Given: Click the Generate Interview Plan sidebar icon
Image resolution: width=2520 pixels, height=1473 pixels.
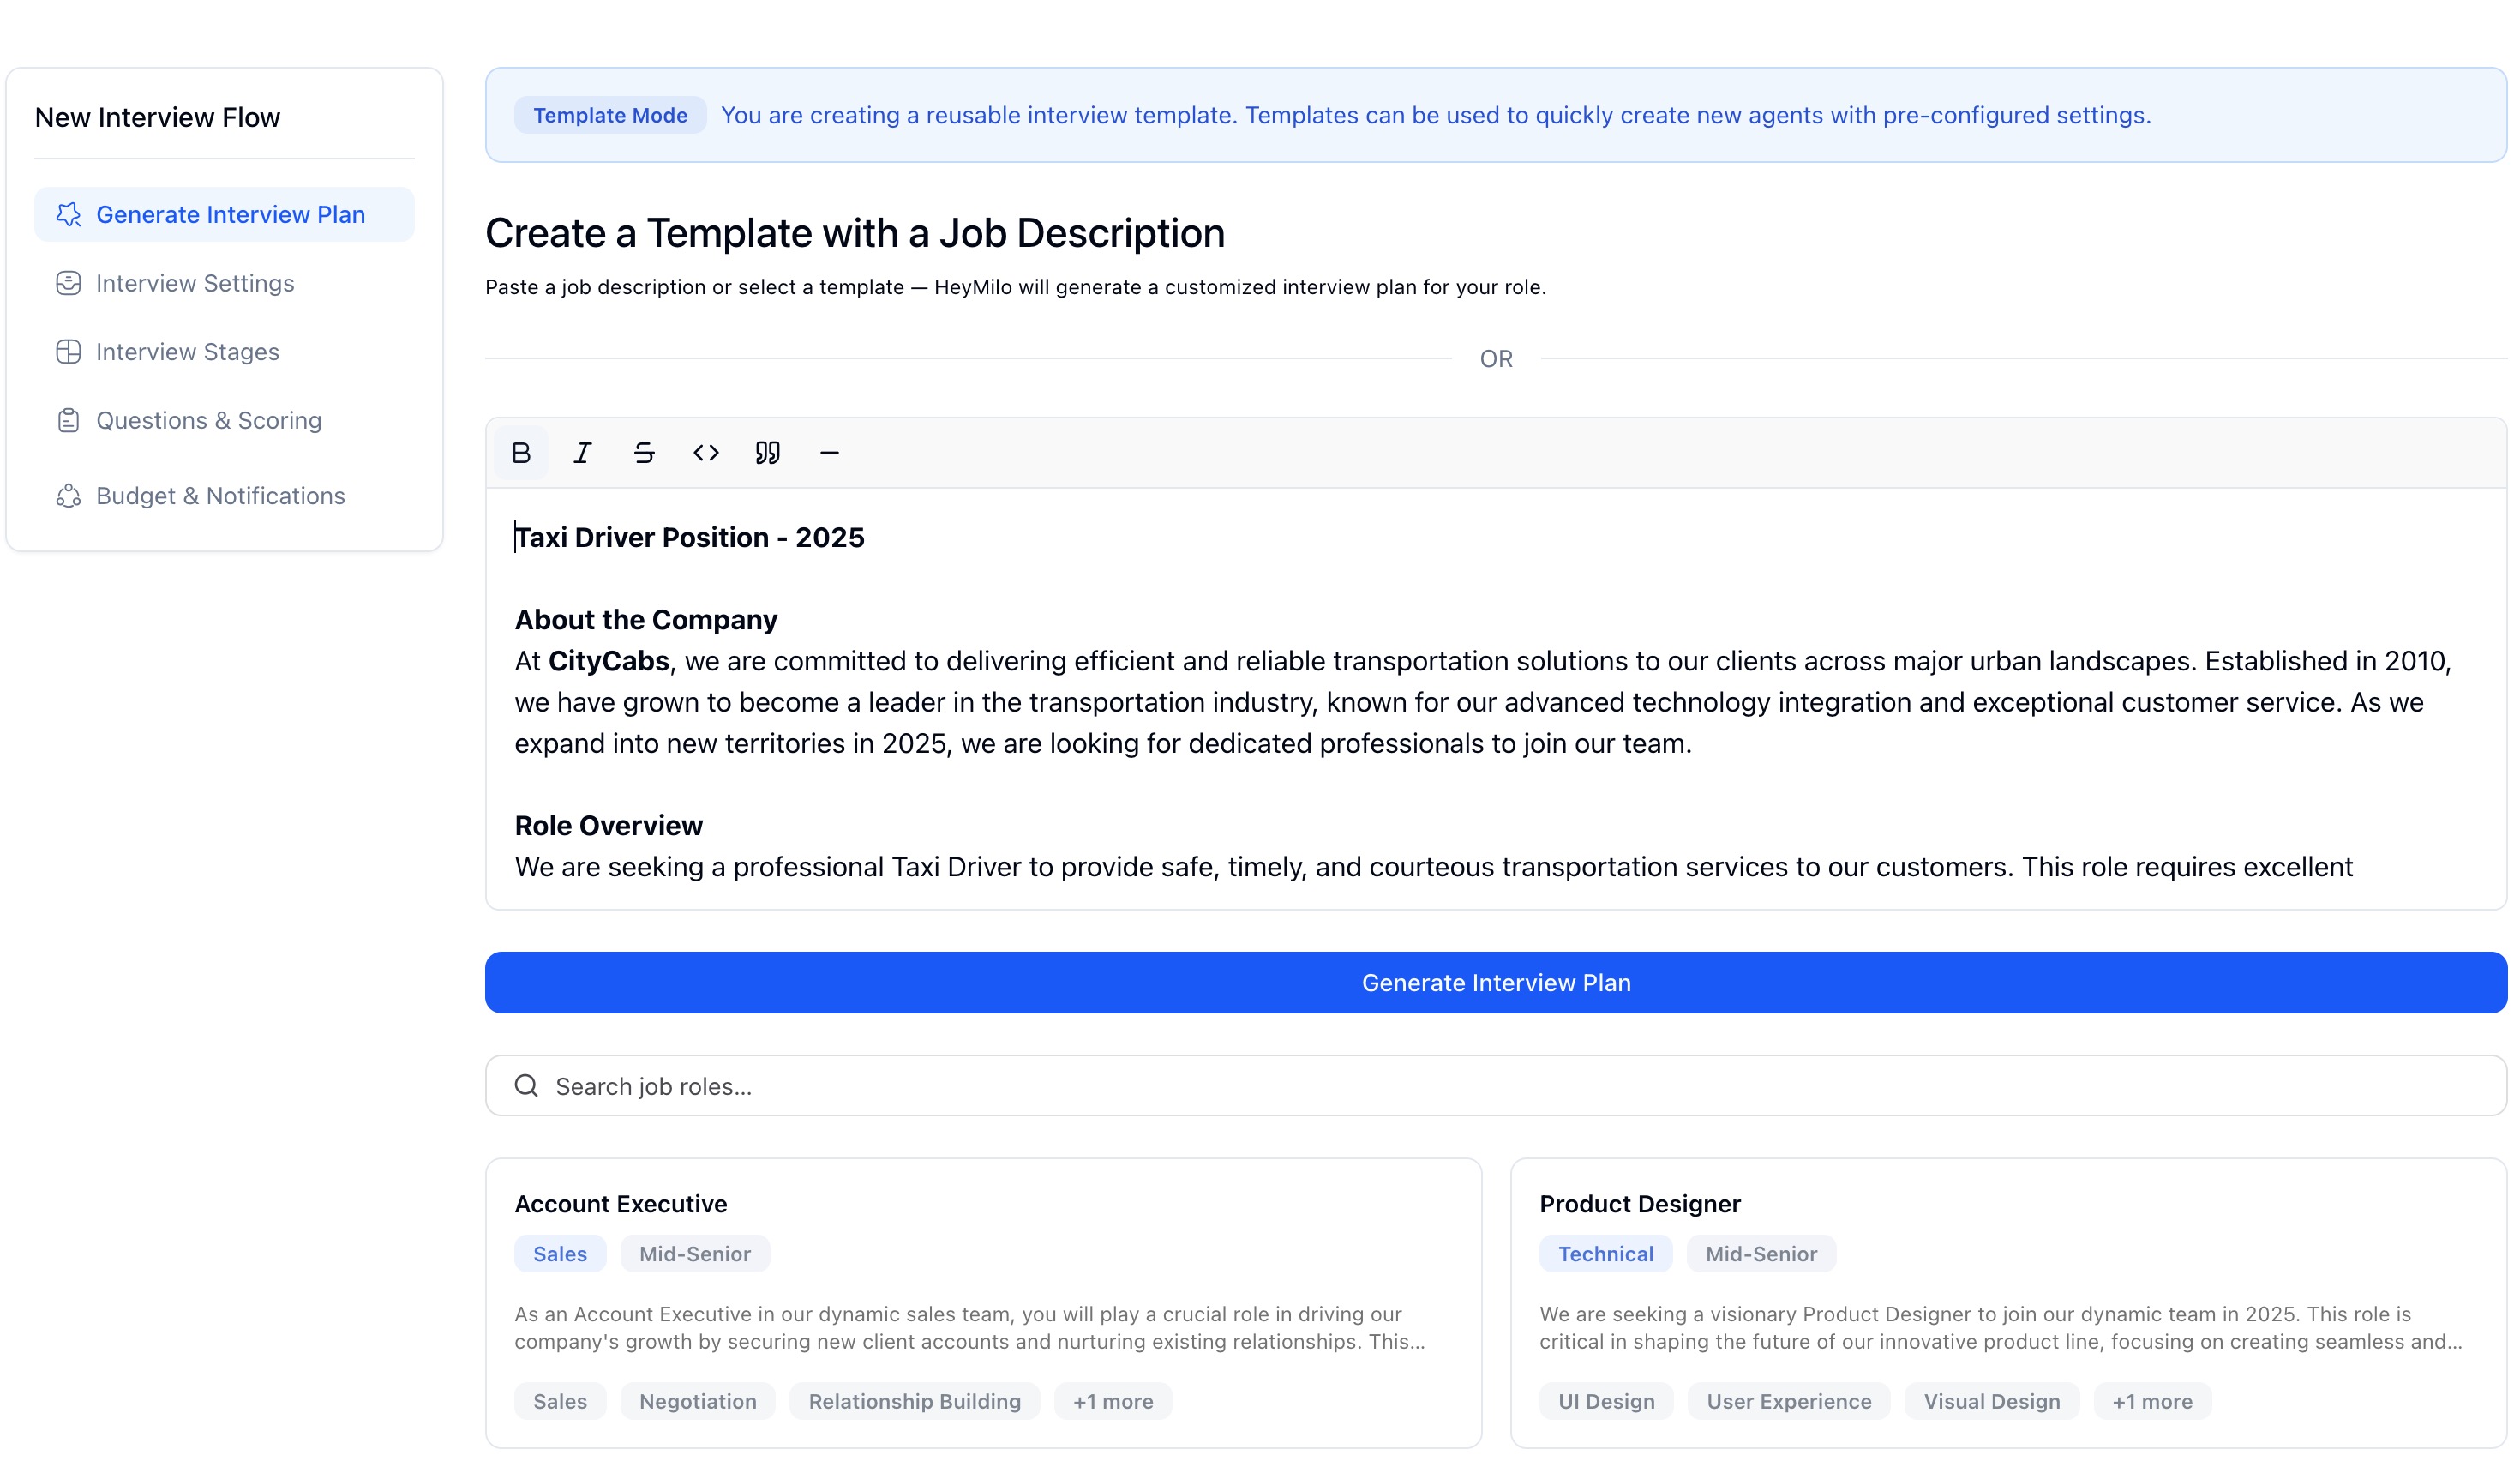Looking at the screenshot, I should point(68,215).
